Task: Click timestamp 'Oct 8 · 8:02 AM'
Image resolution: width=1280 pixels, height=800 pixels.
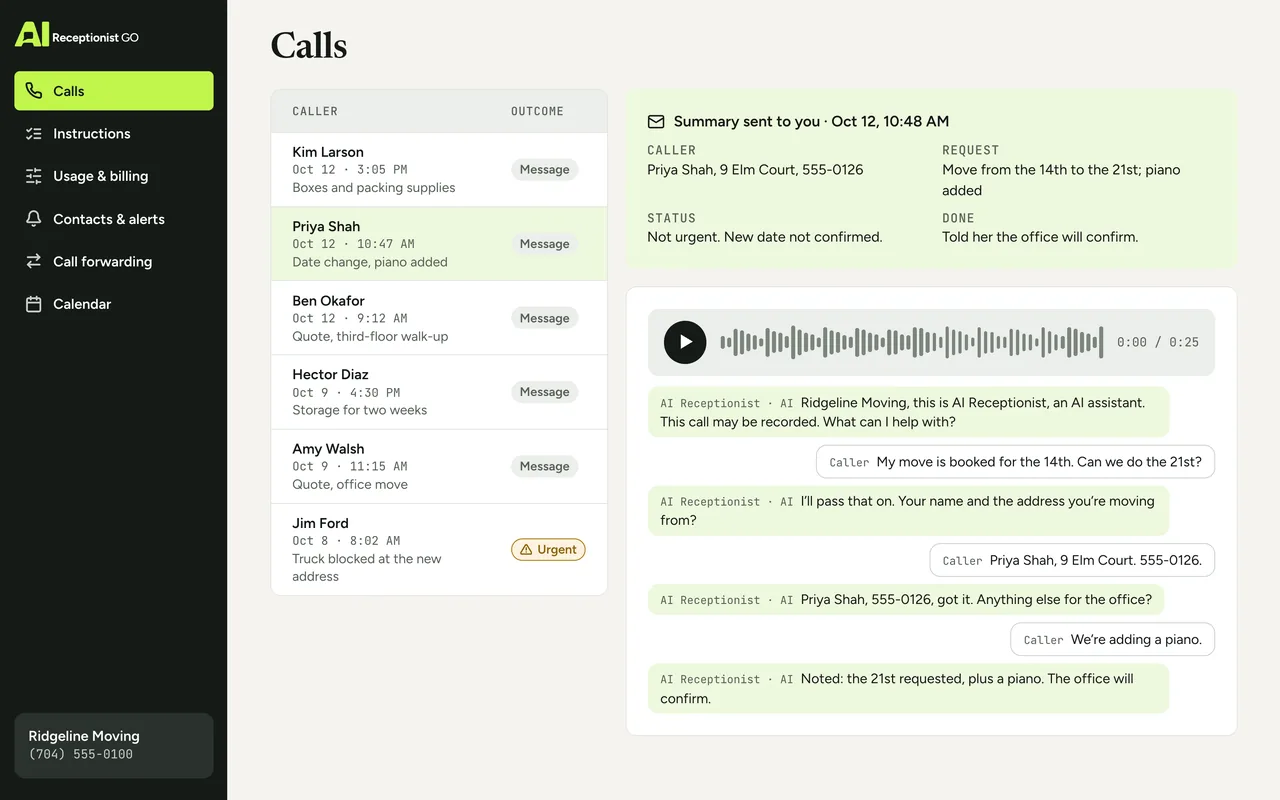Action: click(346, 541)
